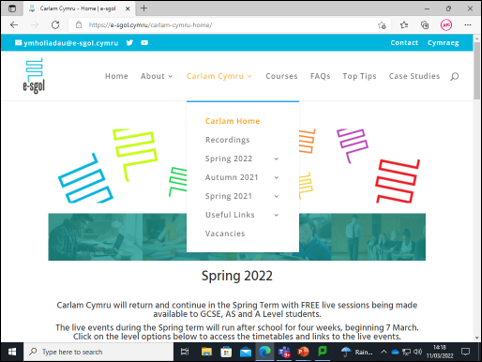Screen dimensions: 482x362
Task: Click the page vertical scrollbar thumb
Action: point(477,70)
